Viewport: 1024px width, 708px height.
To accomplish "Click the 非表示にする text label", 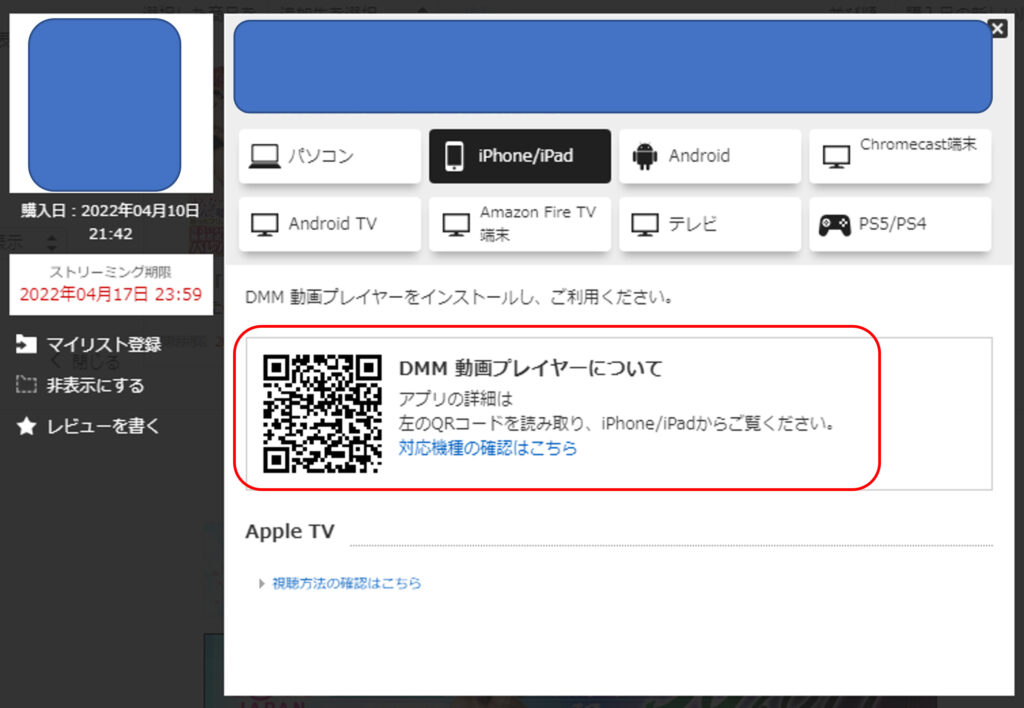I will (95, 386).
